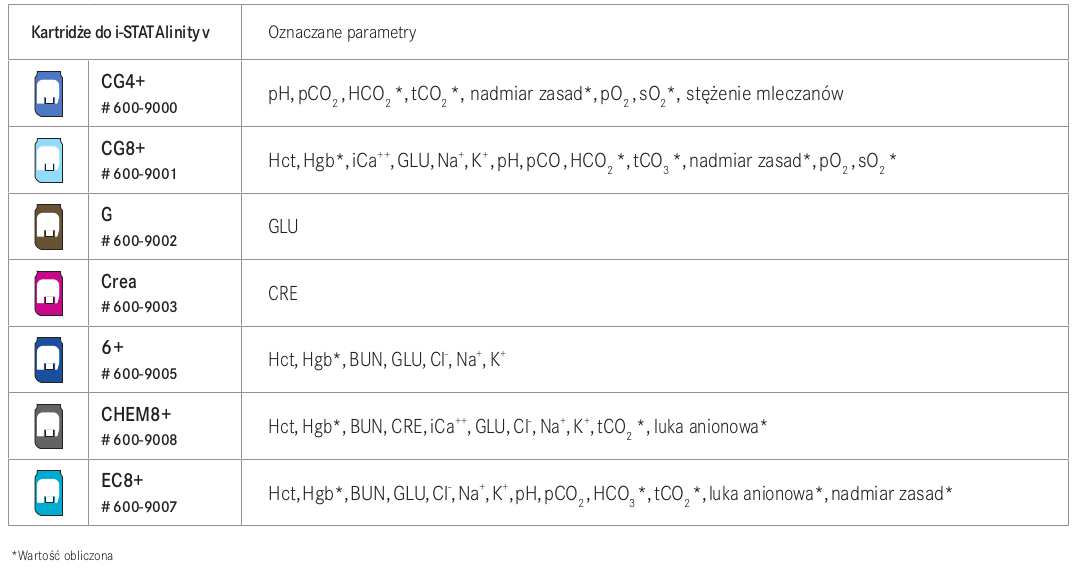Select the brown G cartridge icon

pos(49,227)
